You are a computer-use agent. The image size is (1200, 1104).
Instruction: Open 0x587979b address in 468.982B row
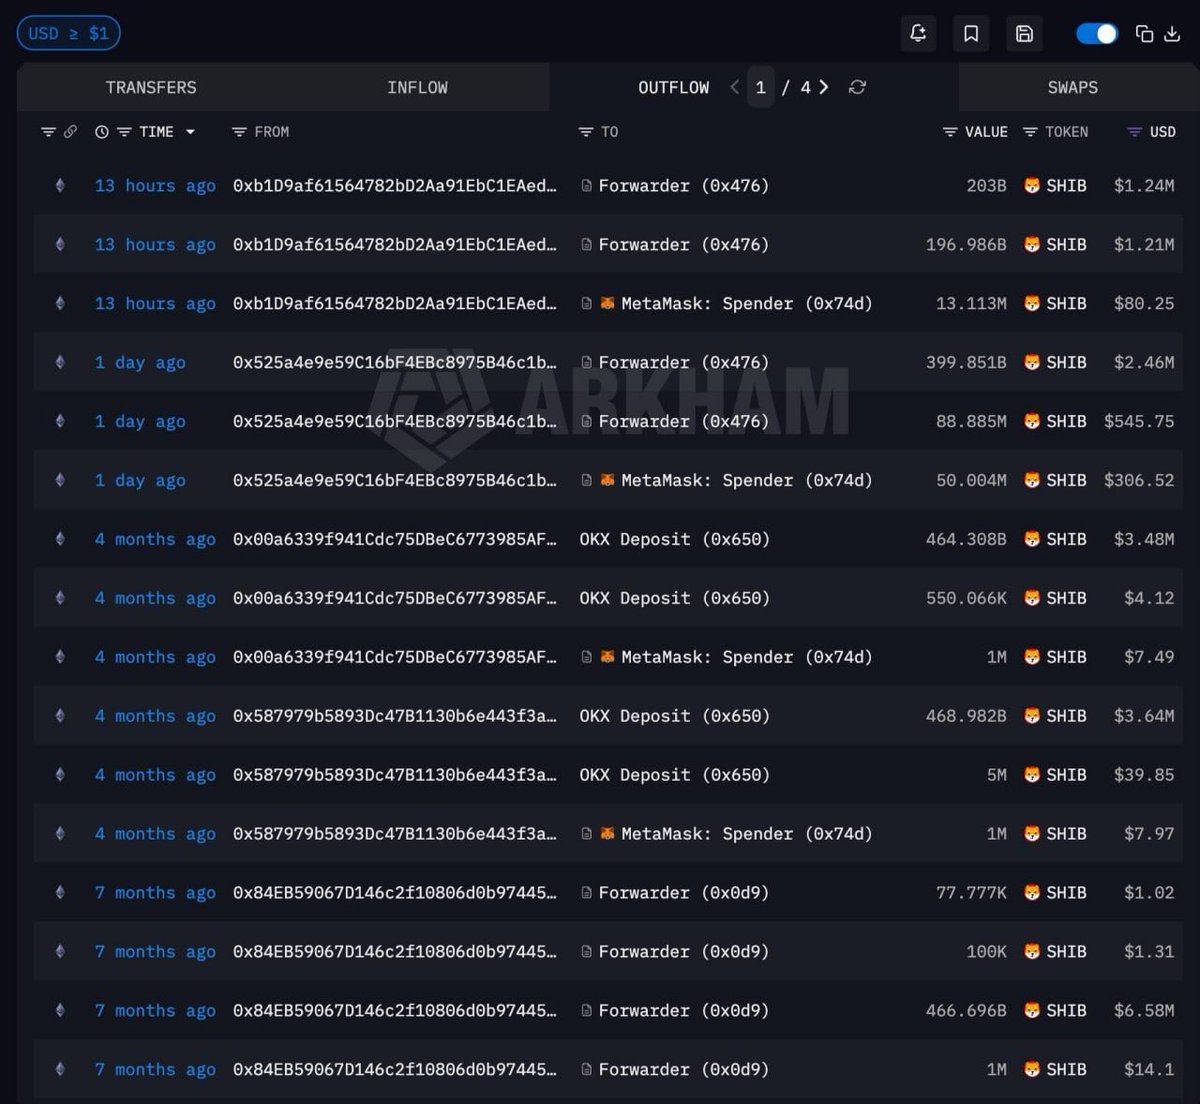pyautogui.click(x=394, y=717)
